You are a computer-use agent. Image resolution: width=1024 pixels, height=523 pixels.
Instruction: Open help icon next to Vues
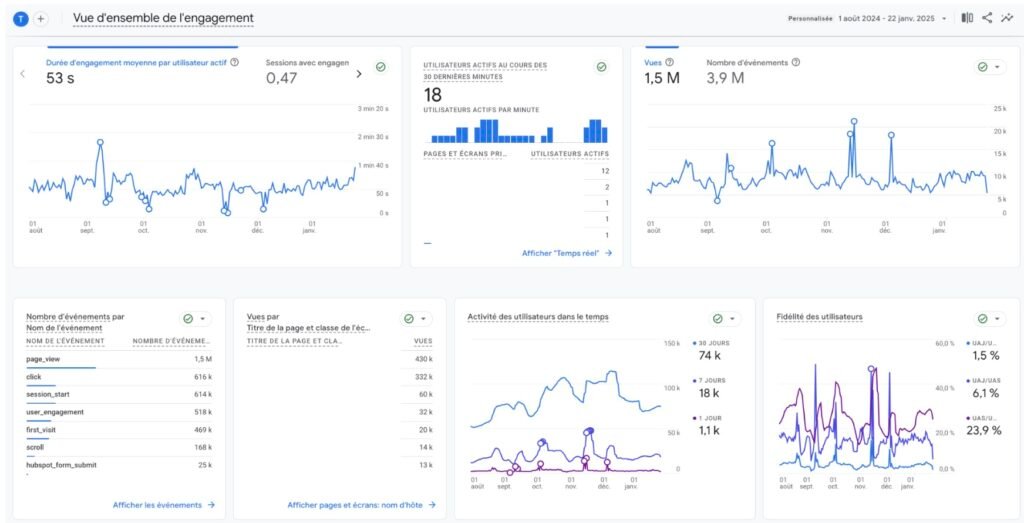[x=669, y=63]
